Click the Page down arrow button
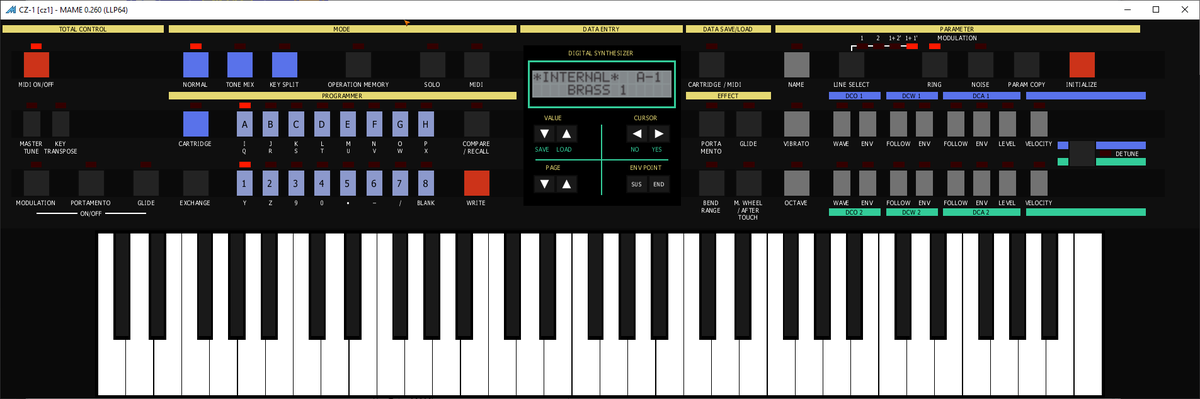 click(544, 183)
